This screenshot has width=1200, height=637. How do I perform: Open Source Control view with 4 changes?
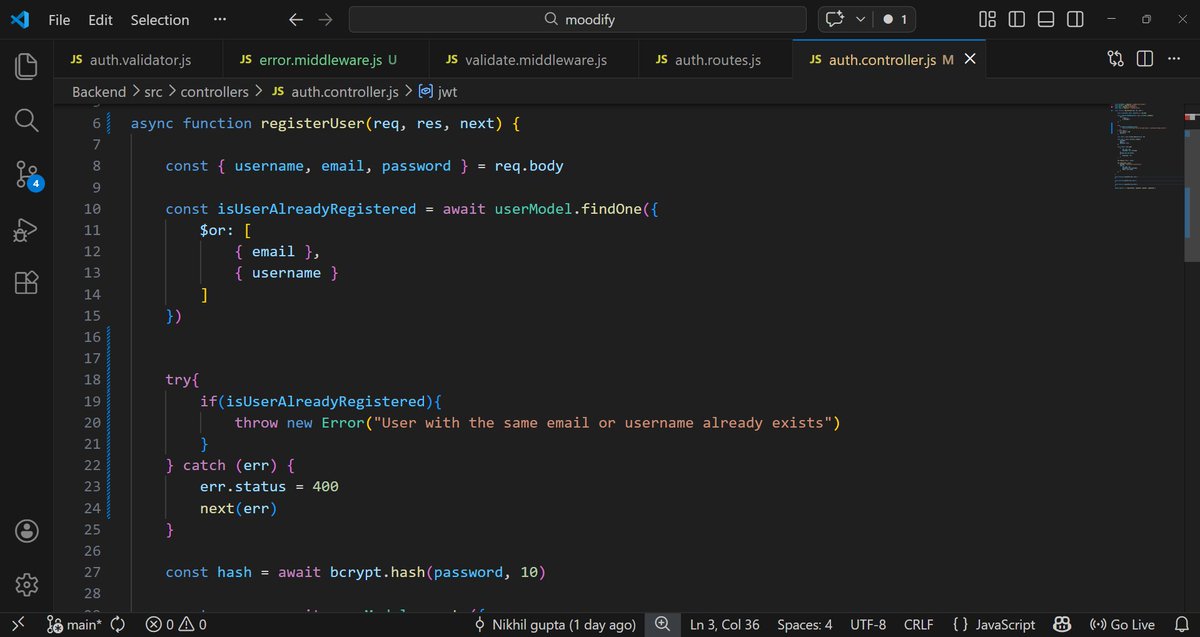(27, 175)
